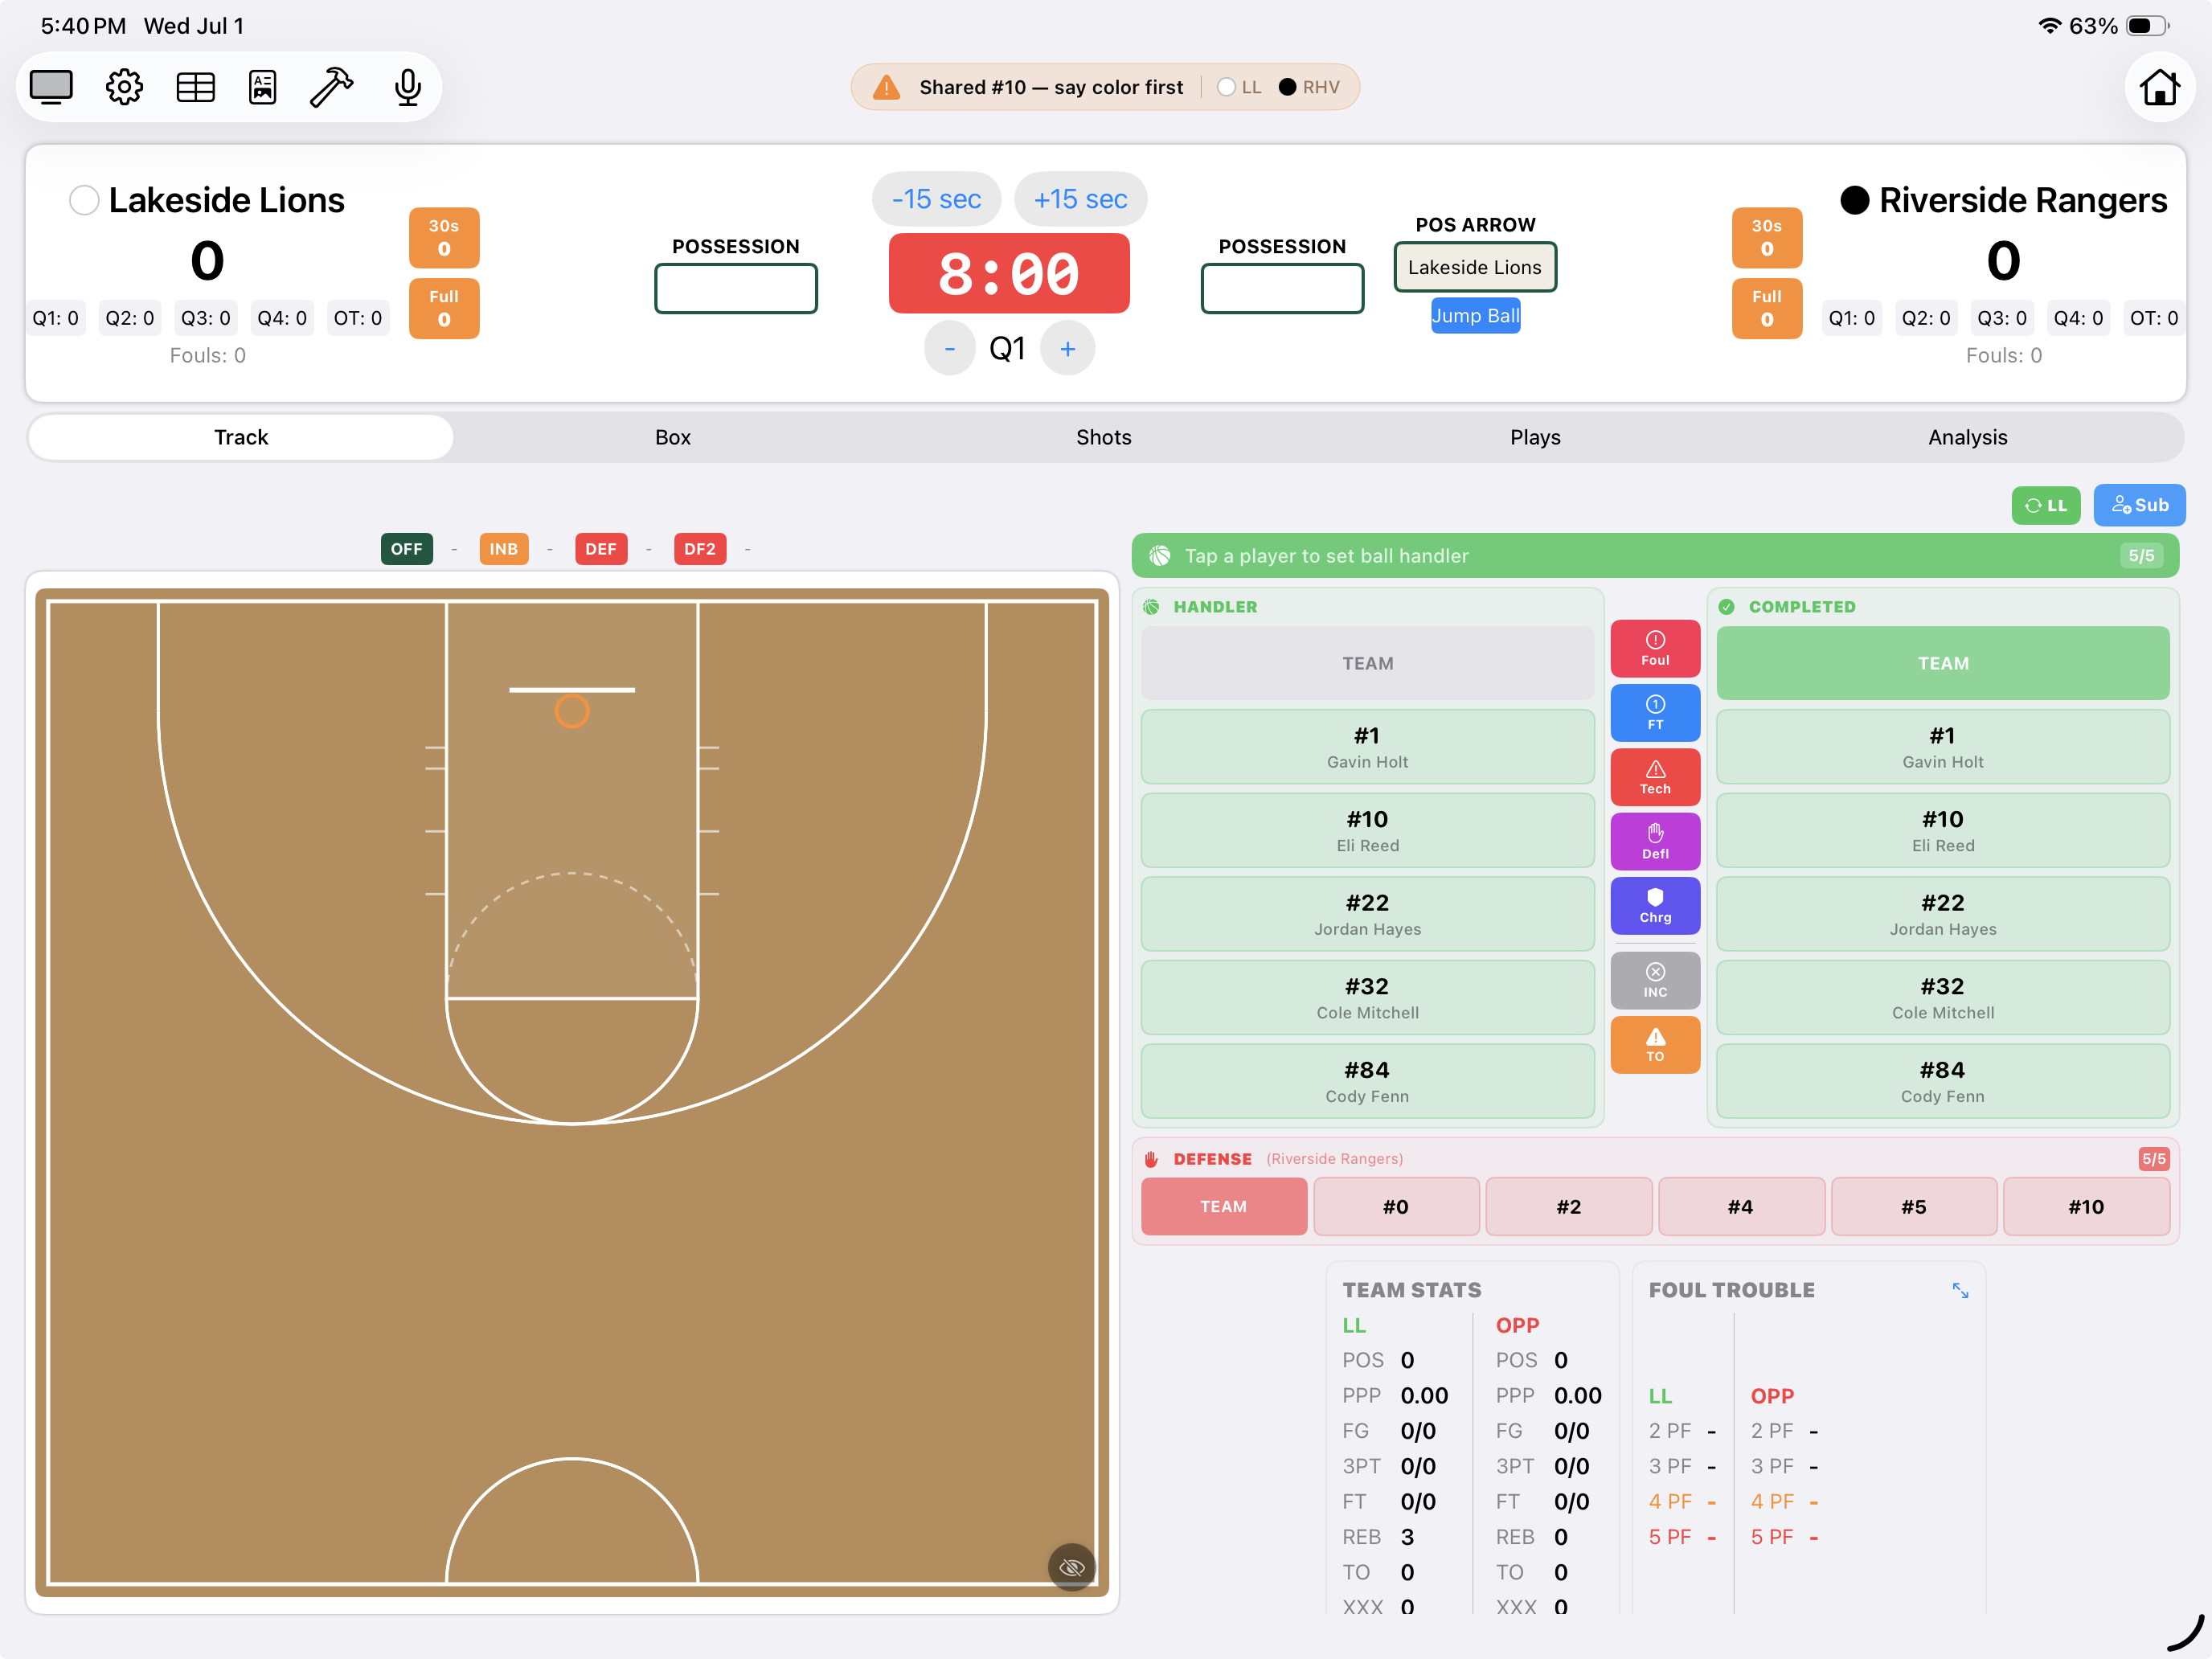2212x1659 pixels.
Task: Activate the microphone voice input icon
Action: (x=407, y=87)
